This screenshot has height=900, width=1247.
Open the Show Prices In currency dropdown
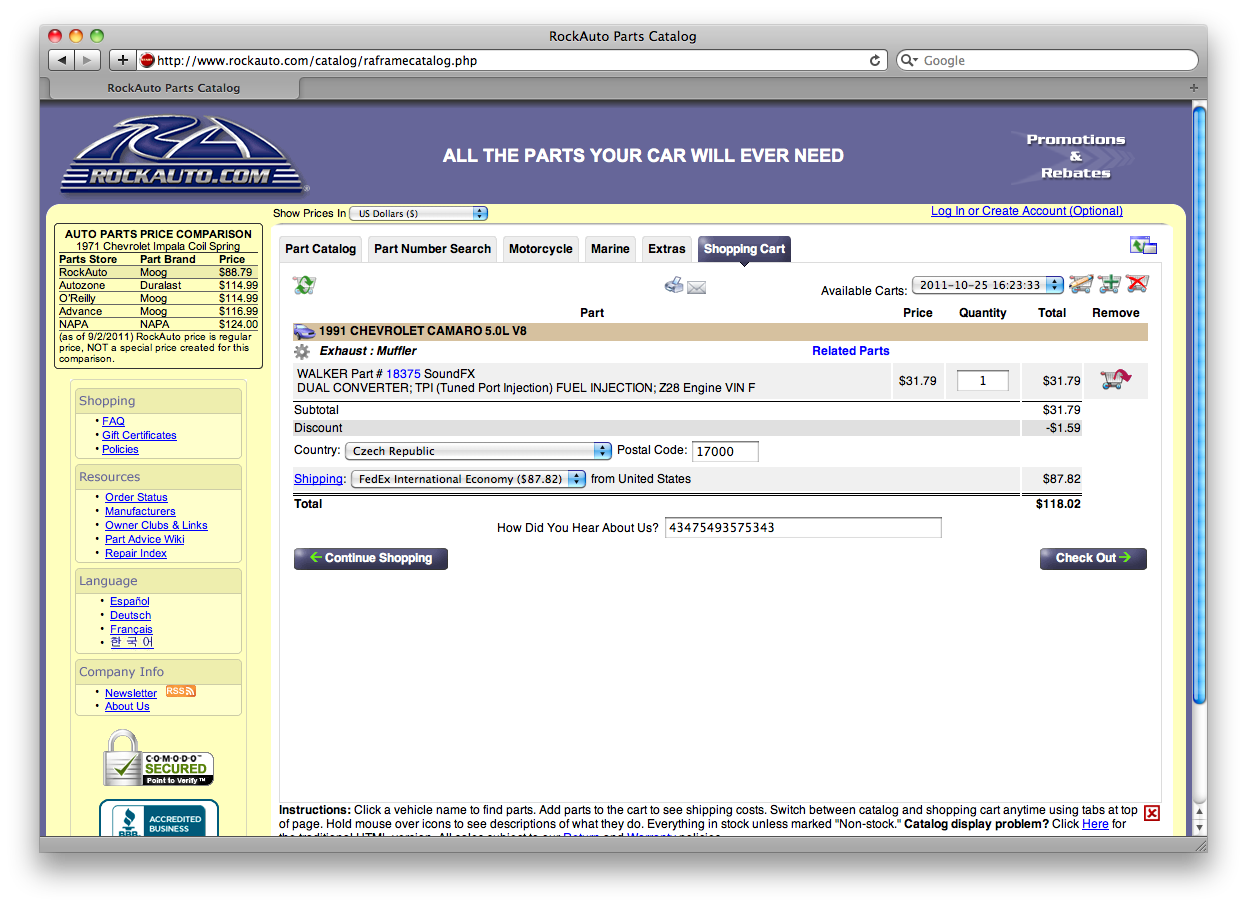[419, 213]
